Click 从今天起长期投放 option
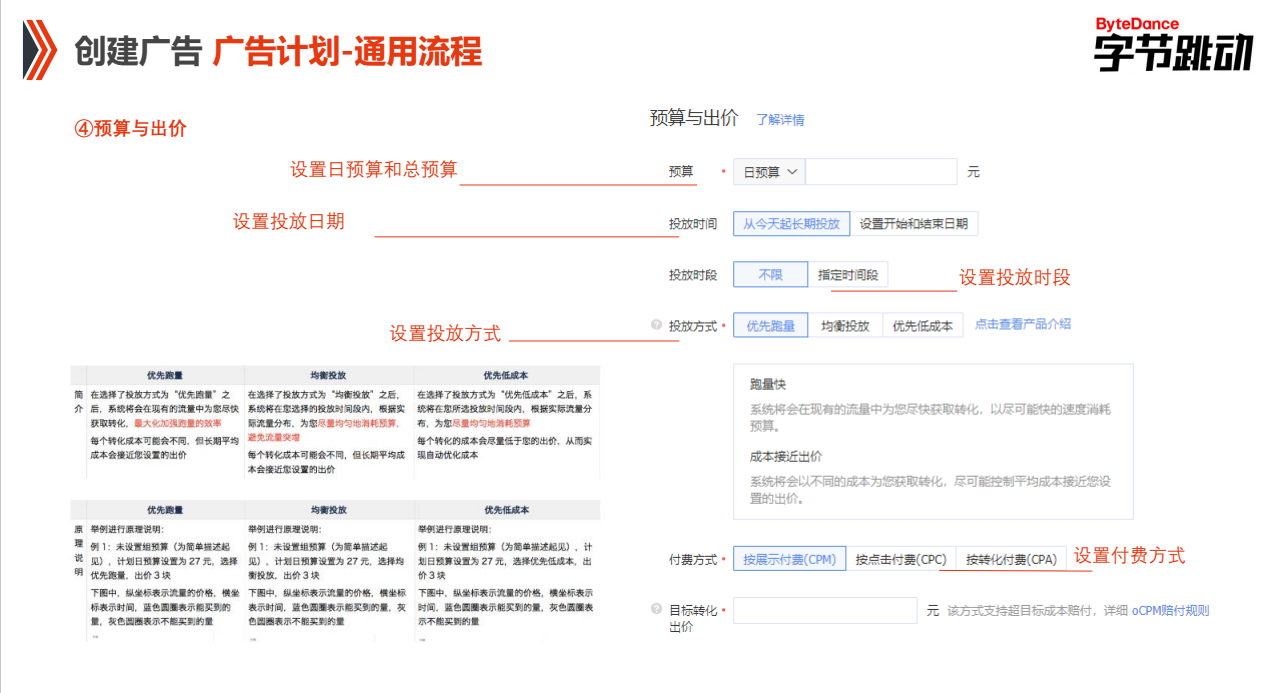The image size is (1273, 693). pos(790,223)
